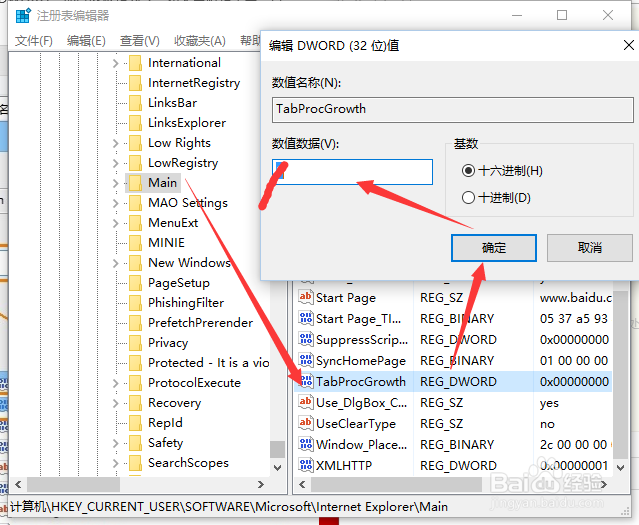Click the string icon beside UseClearType
Screen dimensions: 639x525
pyautogui.click(x=306, y=423)
